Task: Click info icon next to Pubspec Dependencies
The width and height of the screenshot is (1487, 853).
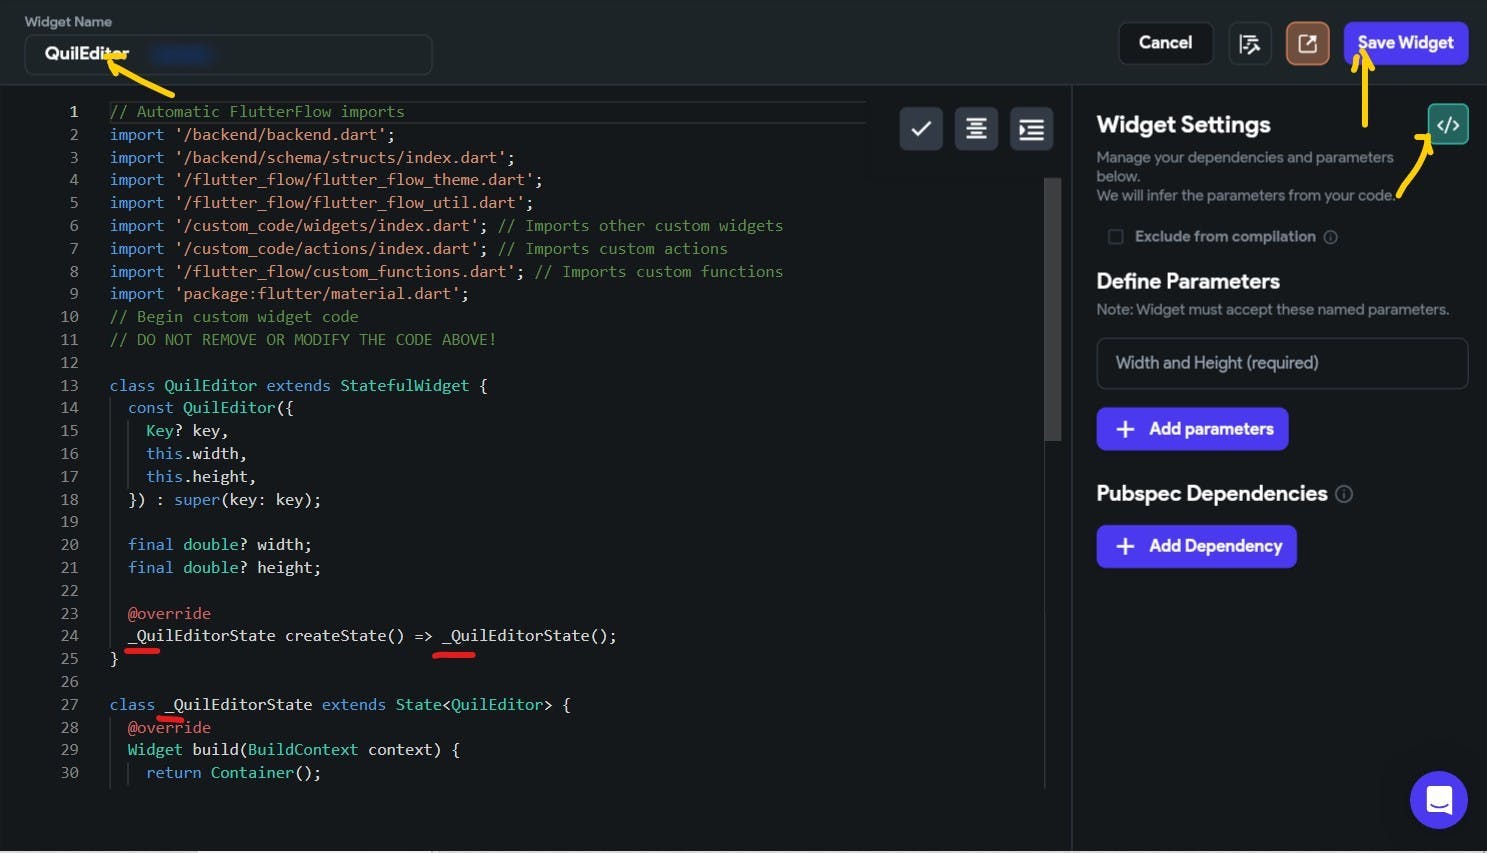Action: point(1344,494)
